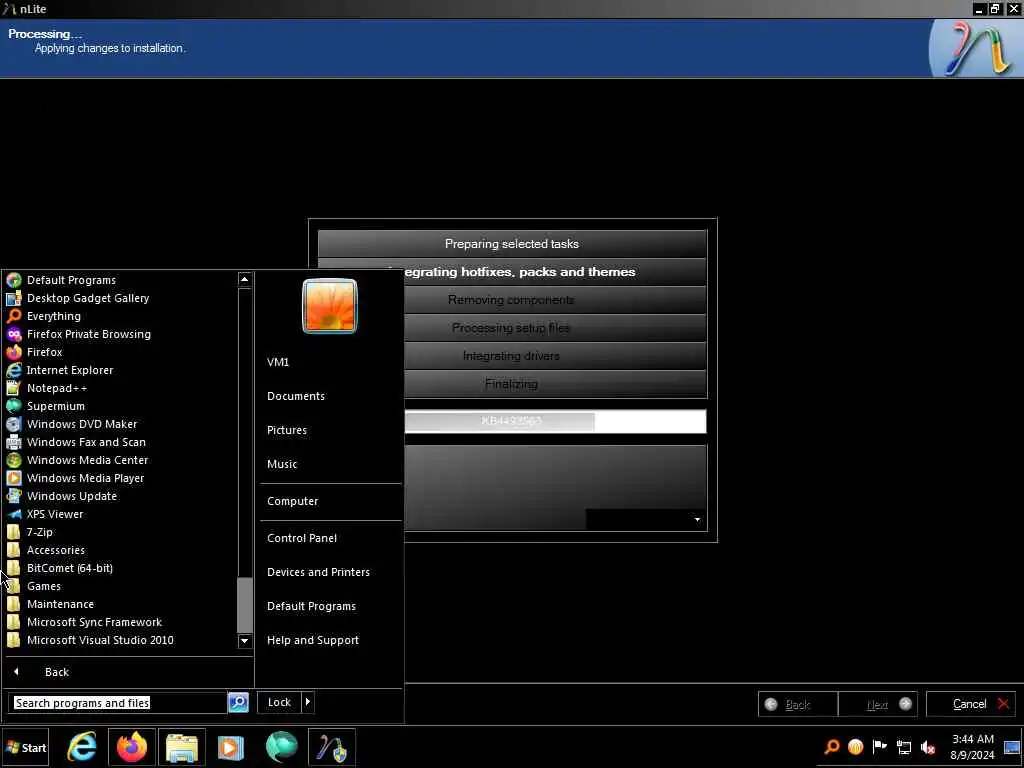Open Supermium from the taskbar
The image size is (1024, 768).
[281, 747]
